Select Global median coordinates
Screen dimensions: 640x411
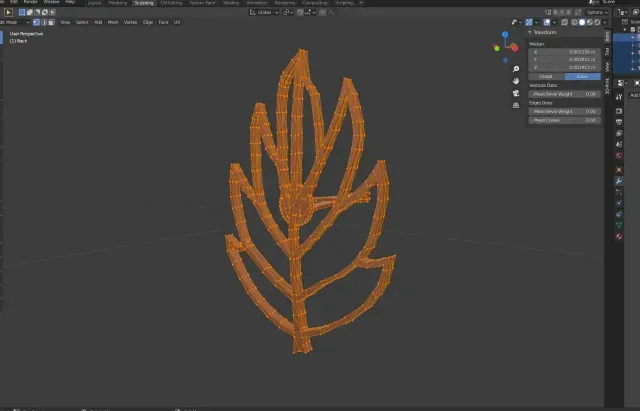point(546,76)
